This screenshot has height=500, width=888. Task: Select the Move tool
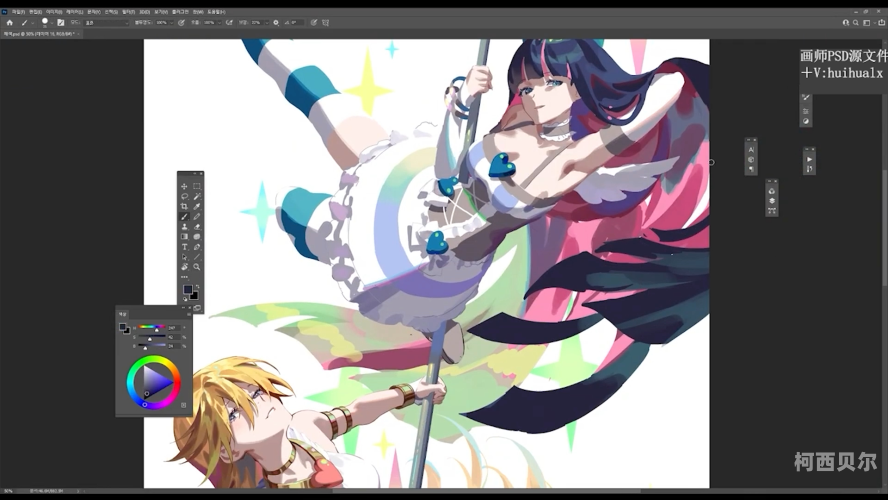(x=184, y=186)
